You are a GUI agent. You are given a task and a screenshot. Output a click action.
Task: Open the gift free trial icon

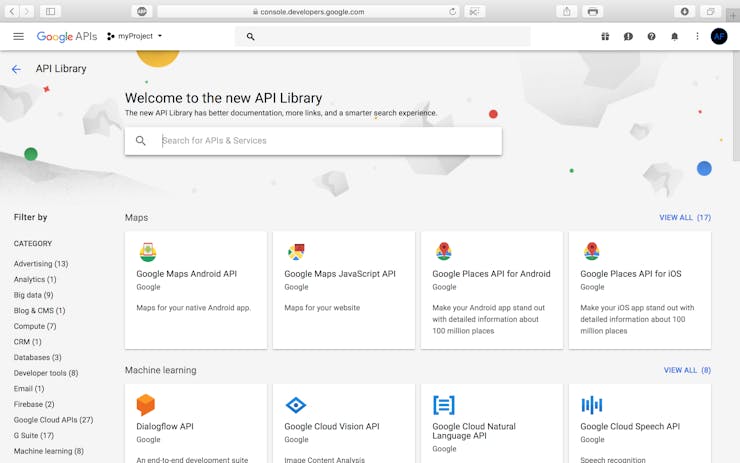click(605, 36)
